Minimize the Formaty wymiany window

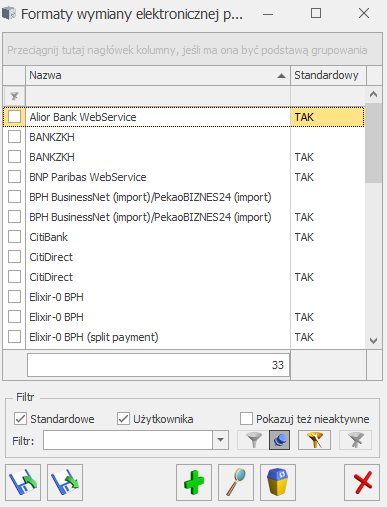tap(268, 14)
